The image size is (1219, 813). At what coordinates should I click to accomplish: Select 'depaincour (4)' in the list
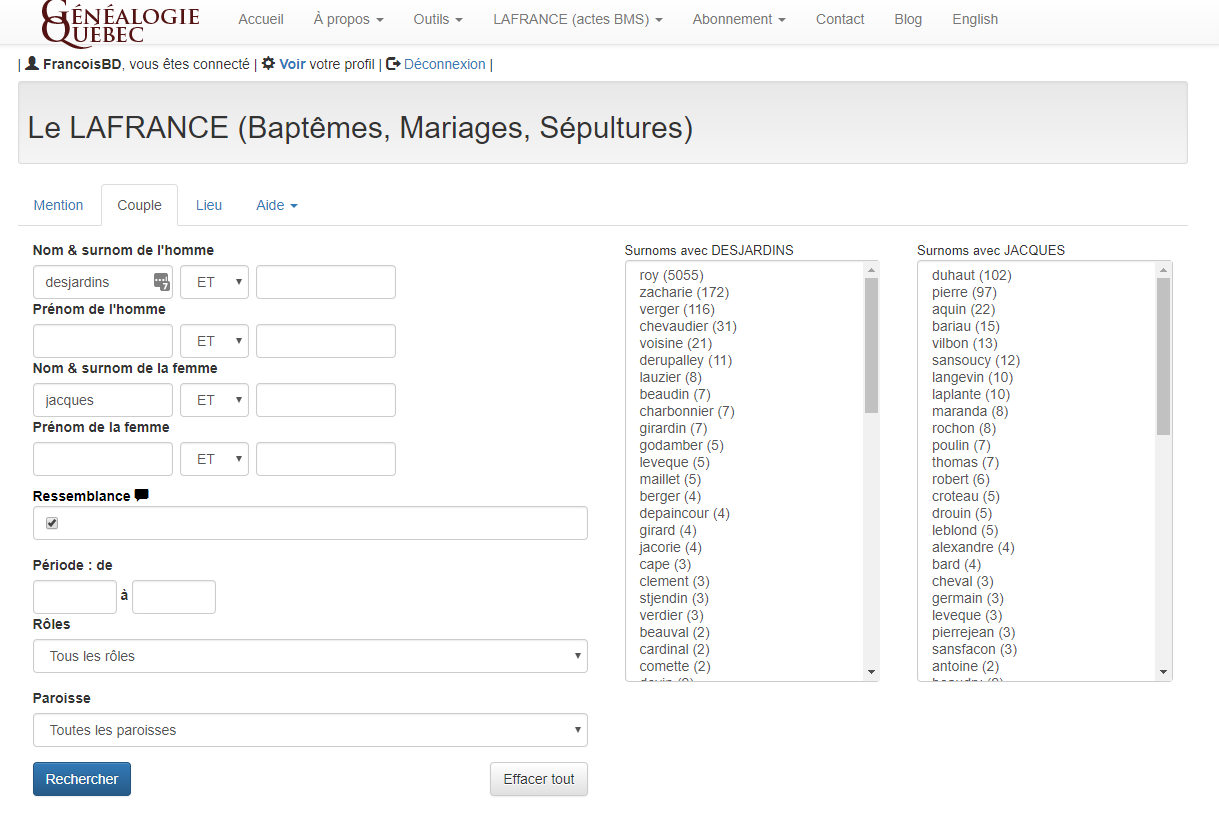[685, 513]
